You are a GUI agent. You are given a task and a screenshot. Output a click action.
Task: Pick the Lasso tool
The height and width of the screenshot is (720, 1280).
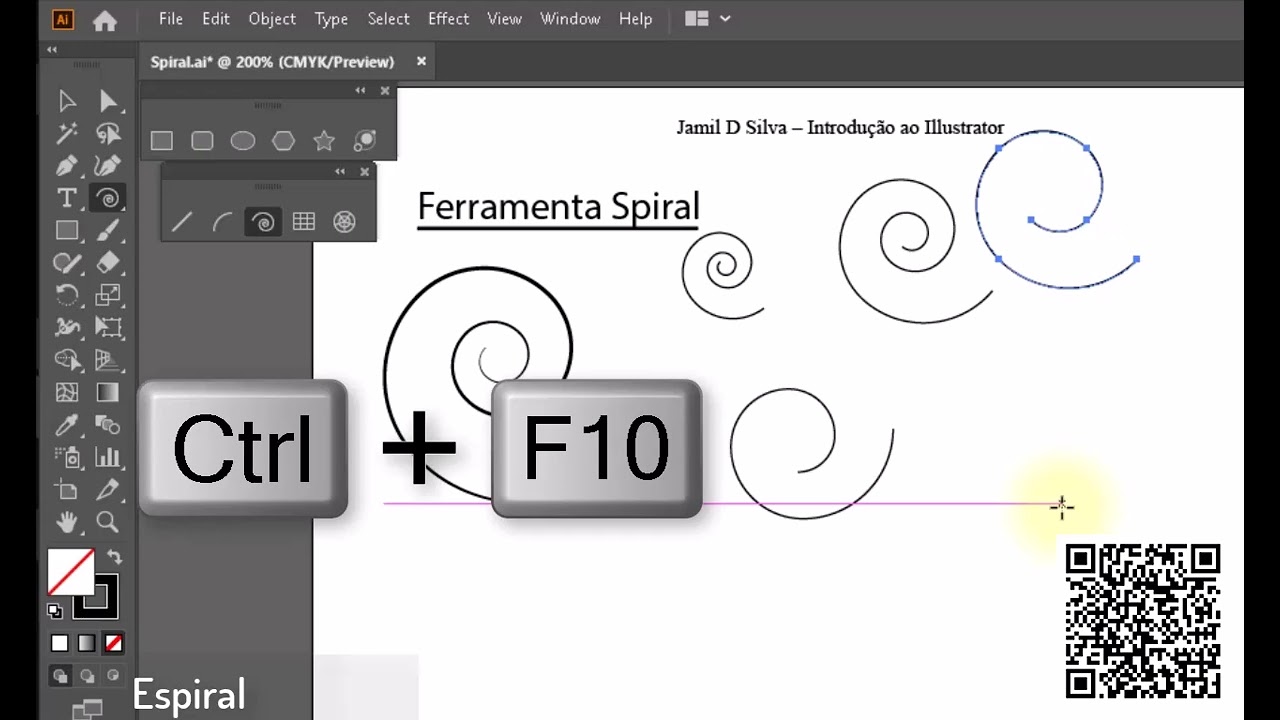click(x=108, y=133)
